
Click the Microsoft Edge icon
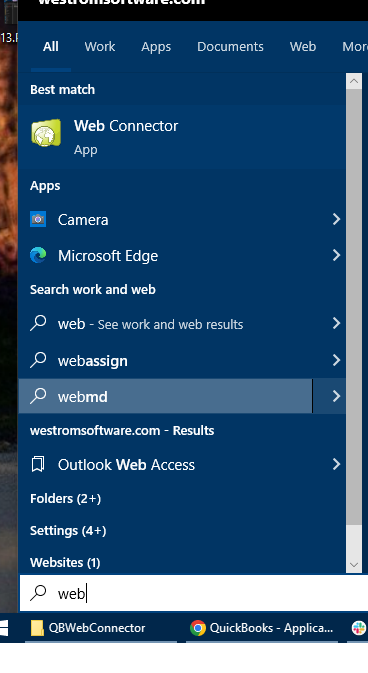click(38, 255)
